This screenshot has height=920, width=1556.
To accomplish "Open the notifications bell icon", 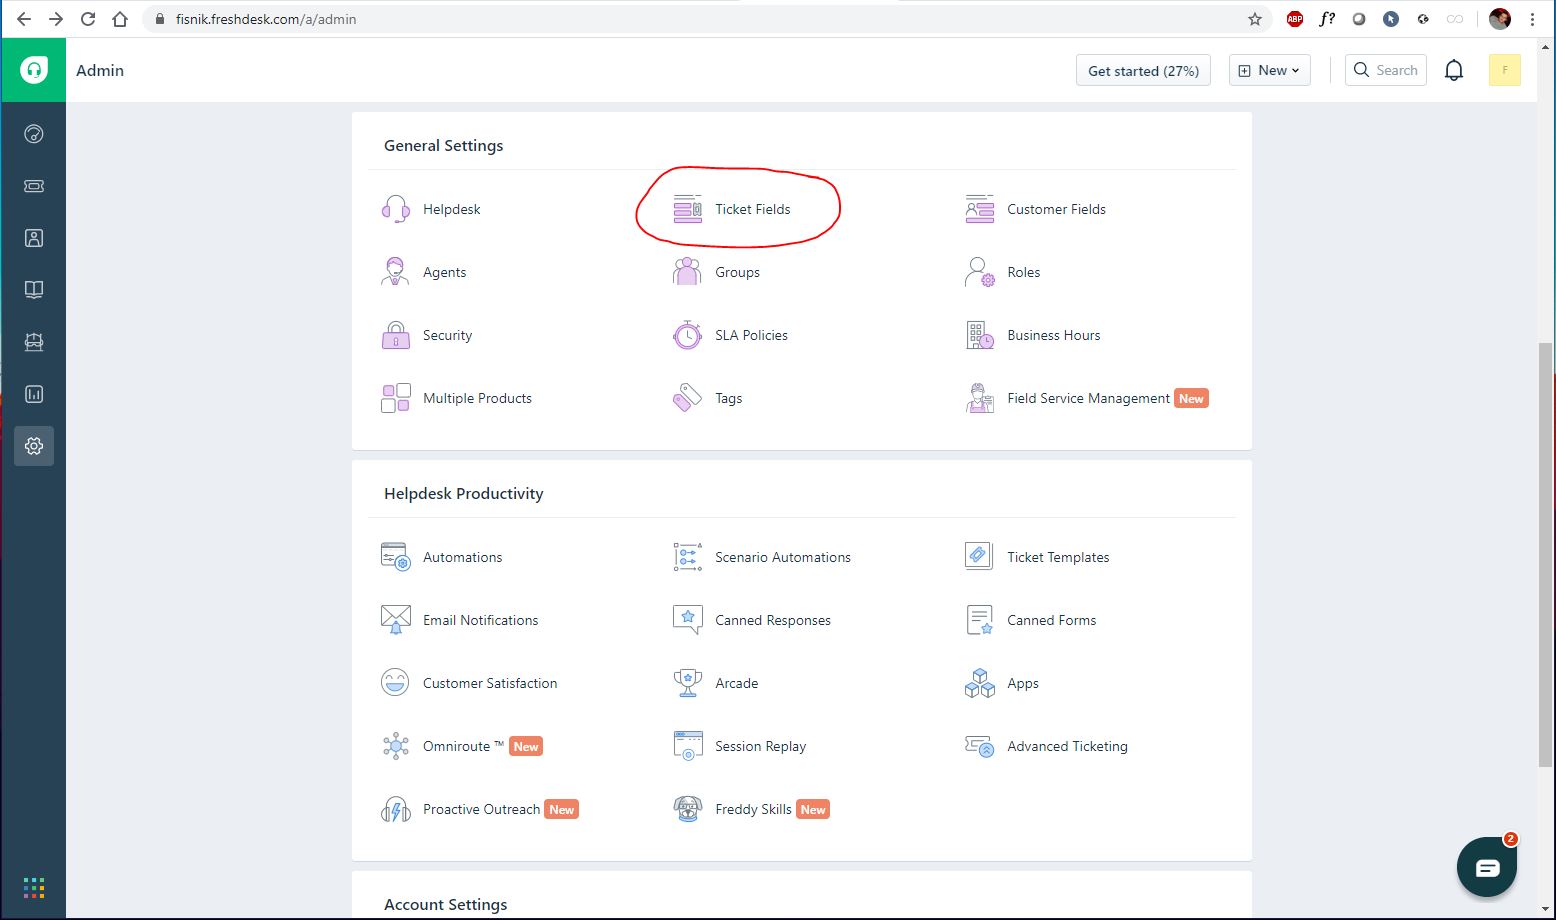I will click(1454, 70).
